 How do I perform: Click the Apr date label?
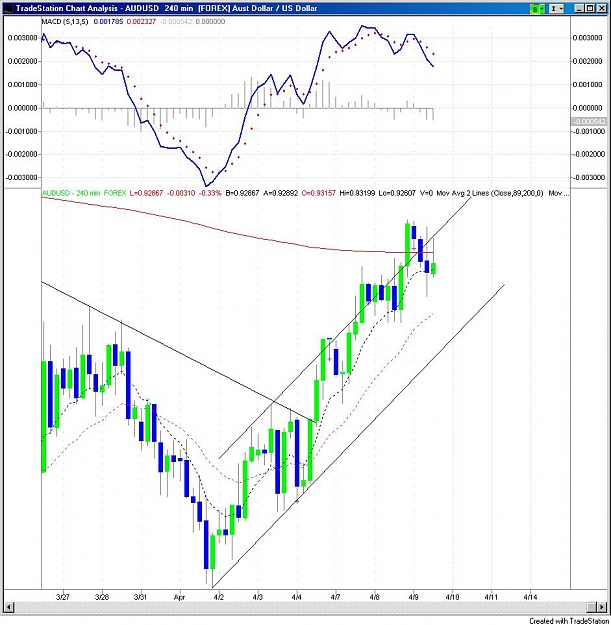pyautogui.click(x=179, y=597)
